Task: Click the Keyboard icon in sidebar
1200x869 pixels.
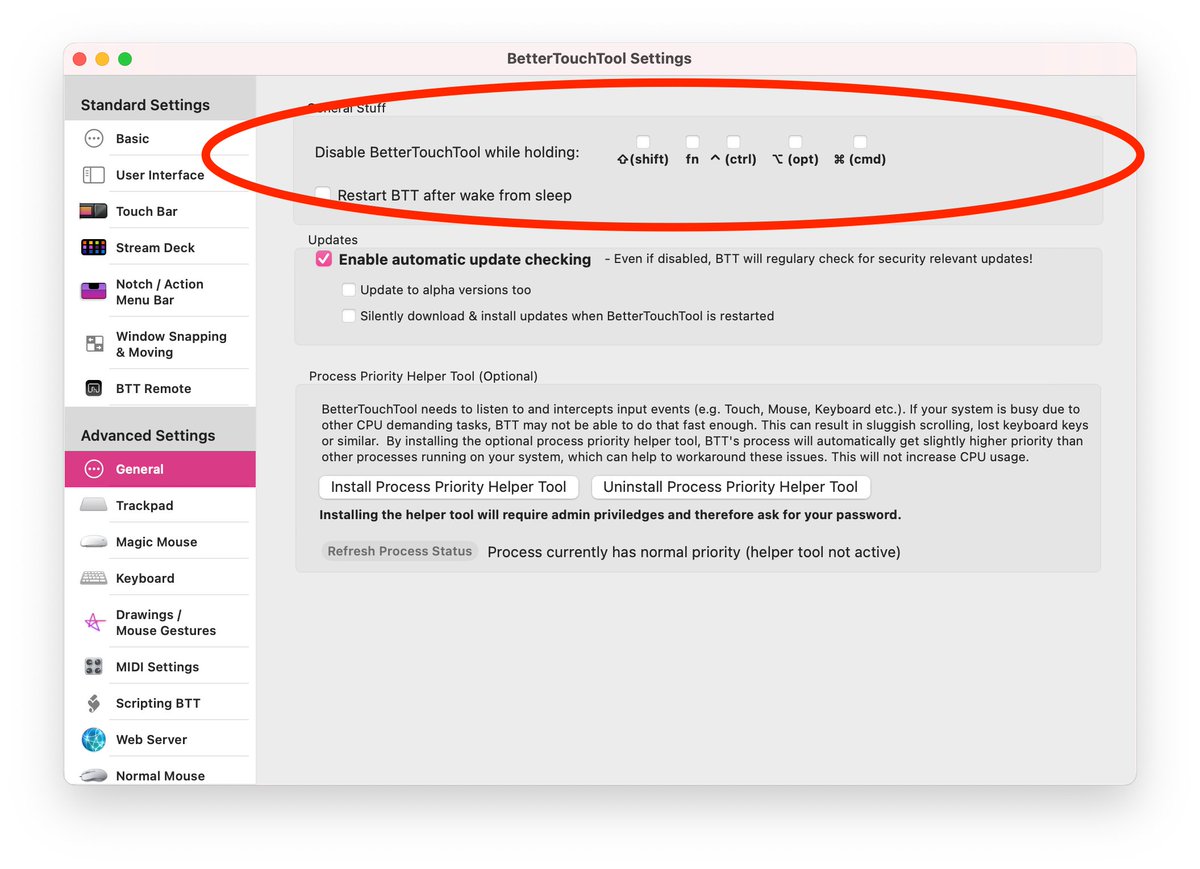Action: (94, 578)
